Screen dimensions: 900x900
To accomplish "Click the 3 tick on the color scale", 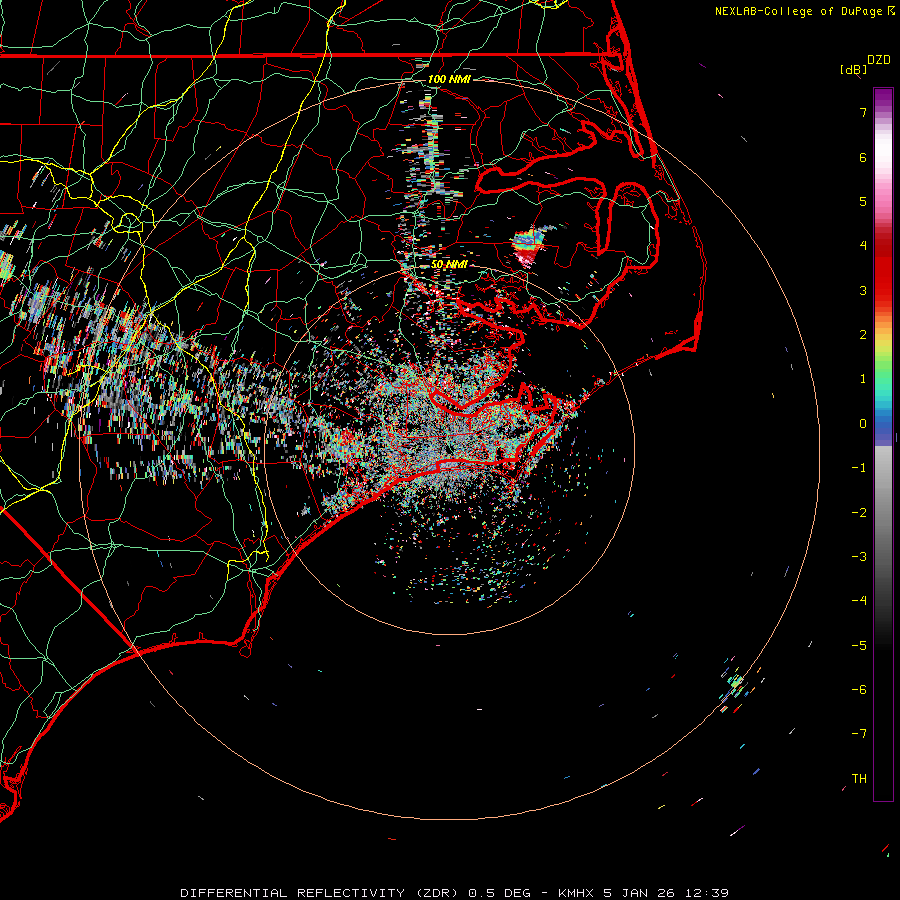I will click(862, 291).
